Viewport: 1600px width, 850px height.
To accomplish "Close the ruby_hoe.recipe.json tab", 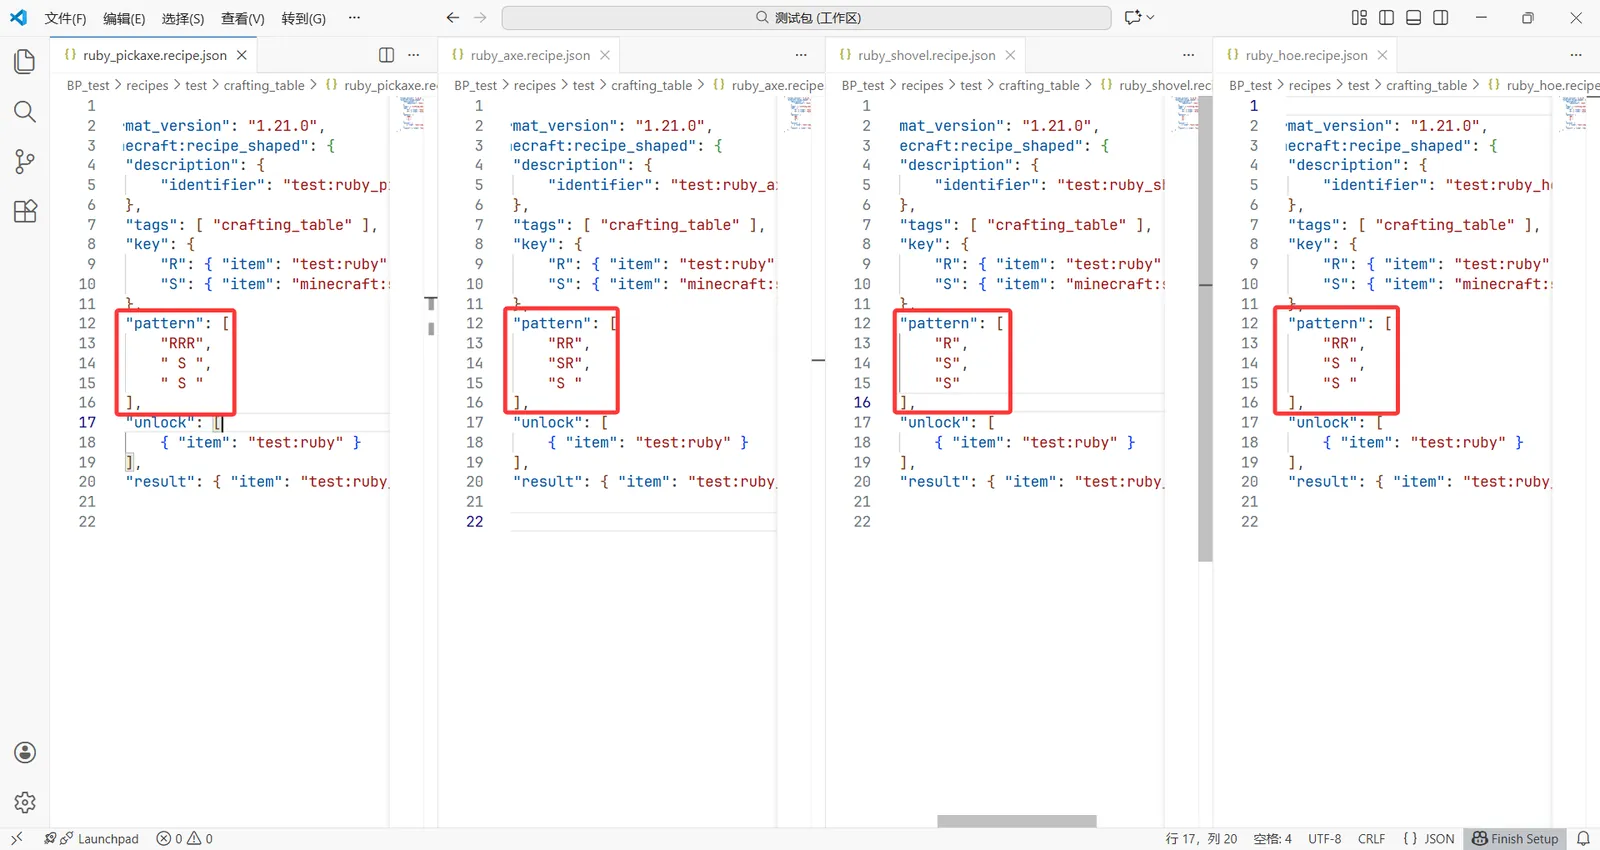I will (x=1382, y=55).
